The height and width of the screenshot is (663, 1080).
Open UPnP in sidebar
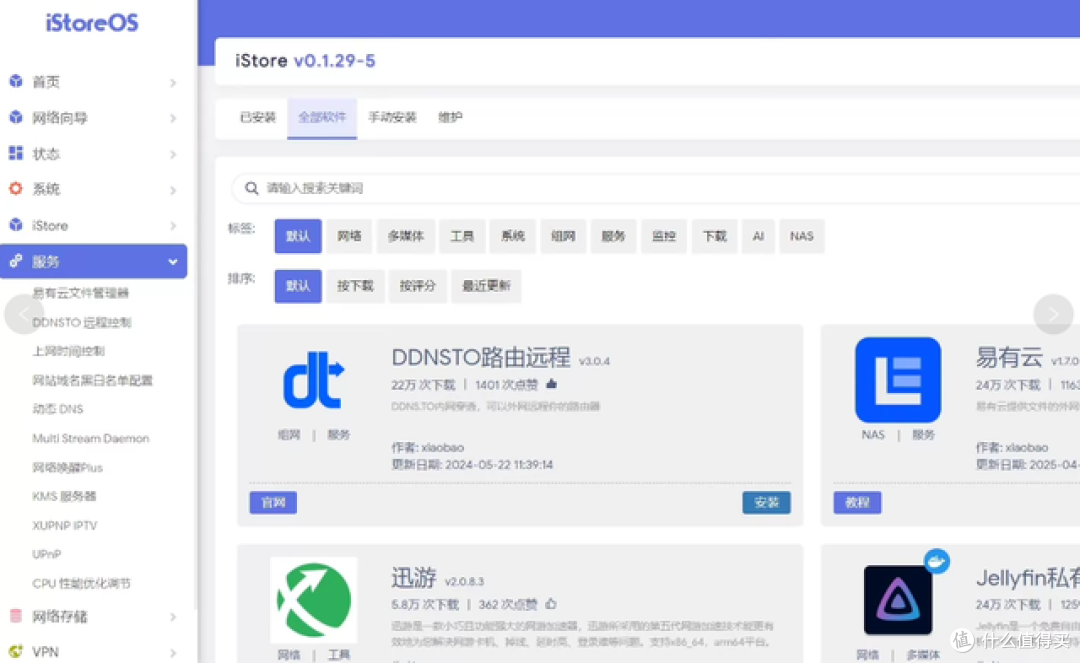(47, 554)
